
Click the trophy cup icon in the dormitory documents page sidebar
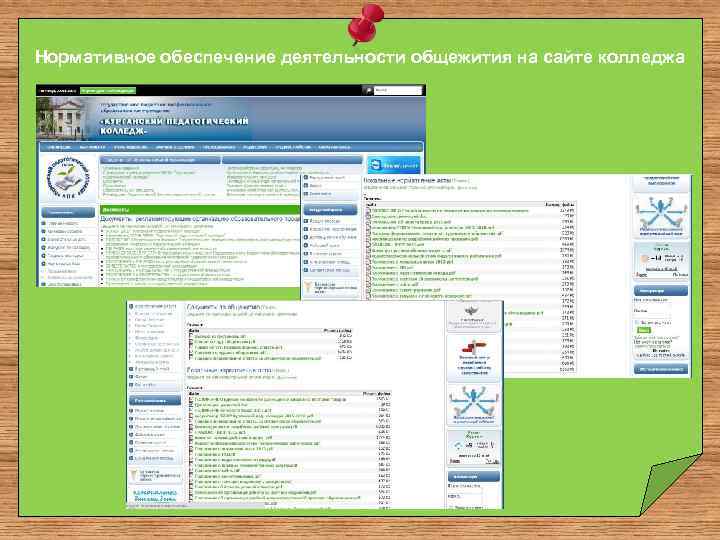point(134,474)
